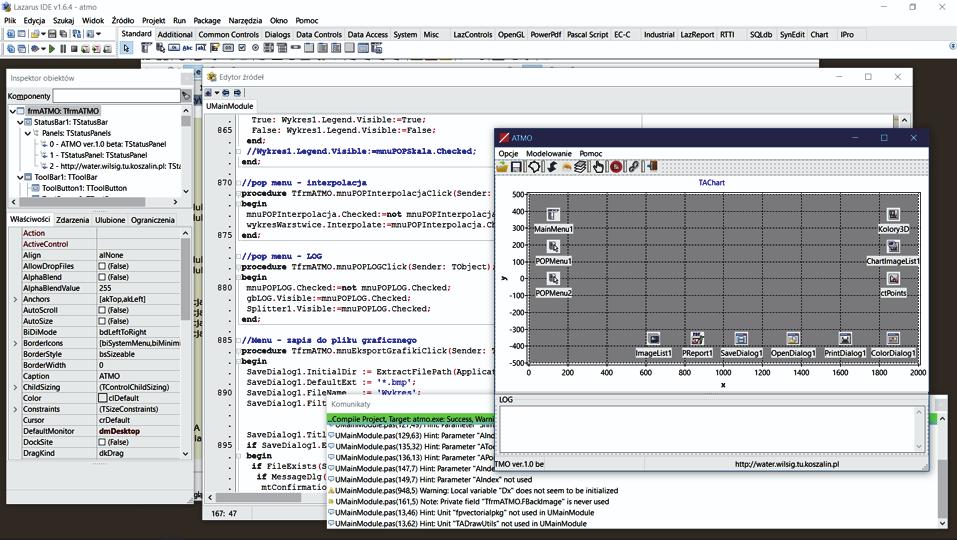
Task: Toggle the AutoSize checkbox
Action: tap(103, 321)
